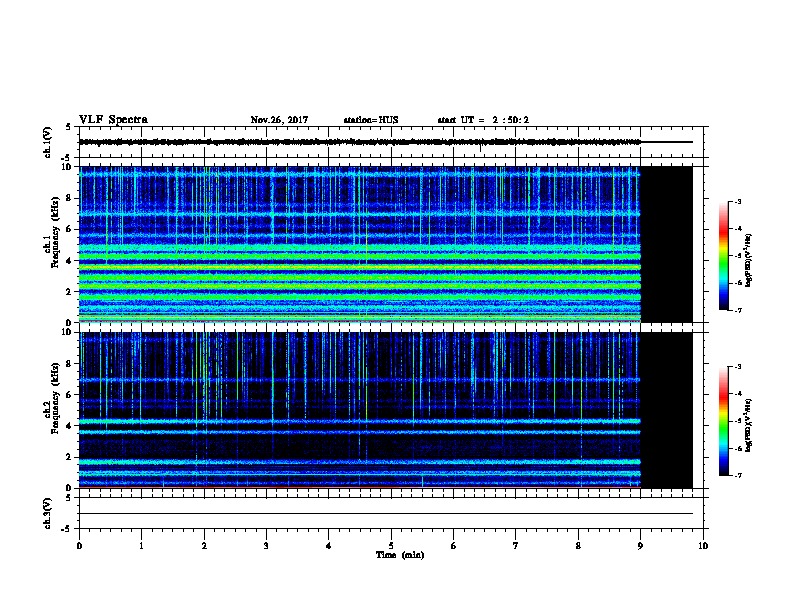The image size is (792, 612).
Task: Click the 'ch.1(V)' waveform axis label
Action: [x=47, y=142]
